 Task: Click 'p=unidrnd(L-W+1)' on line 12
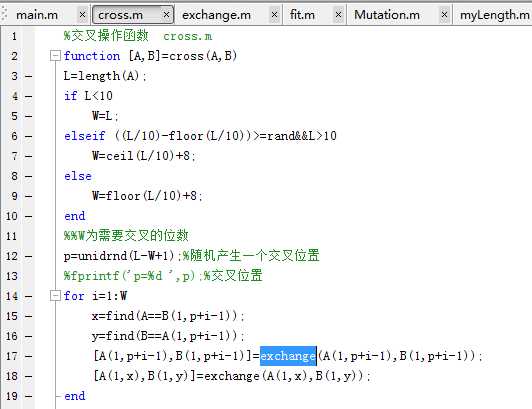coord(119,256)
